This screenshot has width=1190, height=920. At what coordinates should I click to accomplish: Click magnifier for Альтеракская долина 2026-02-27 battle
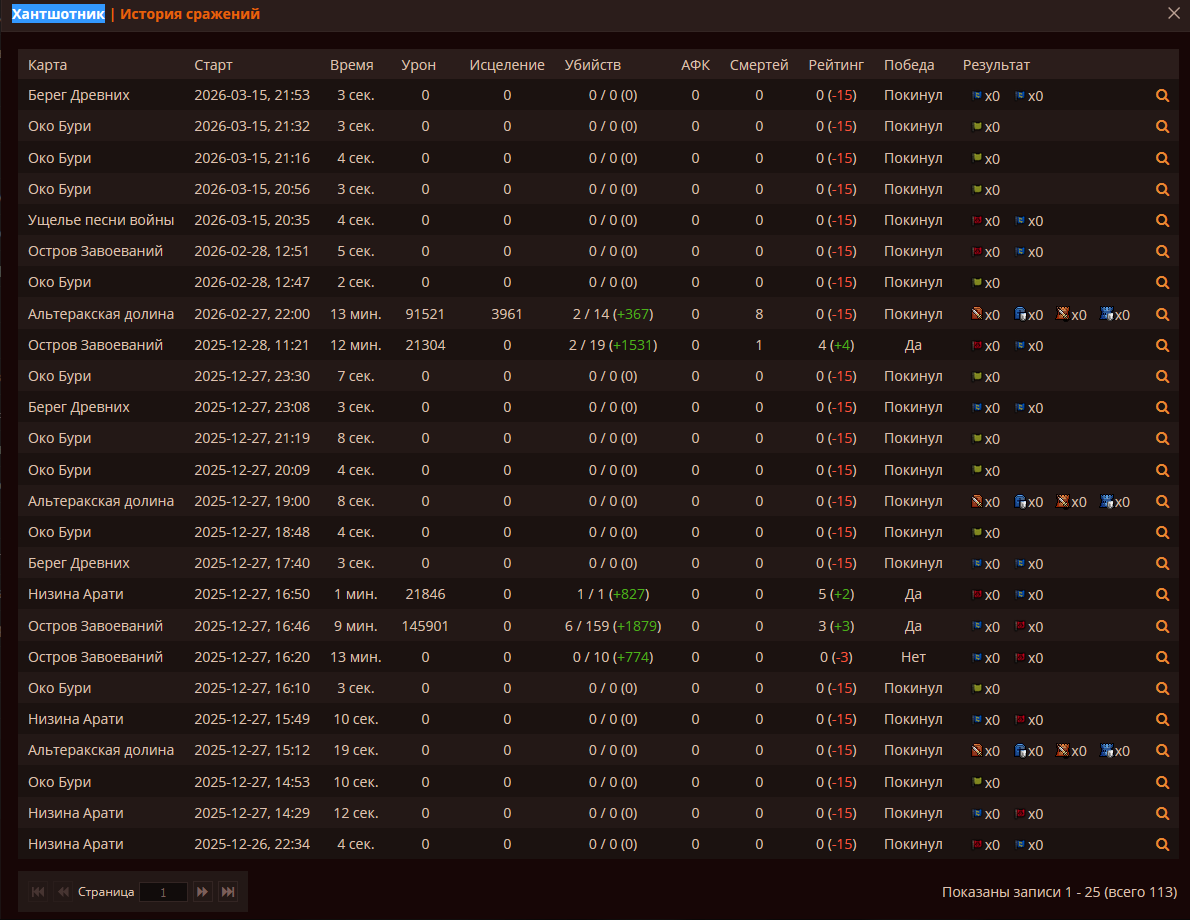[1162, 314]
